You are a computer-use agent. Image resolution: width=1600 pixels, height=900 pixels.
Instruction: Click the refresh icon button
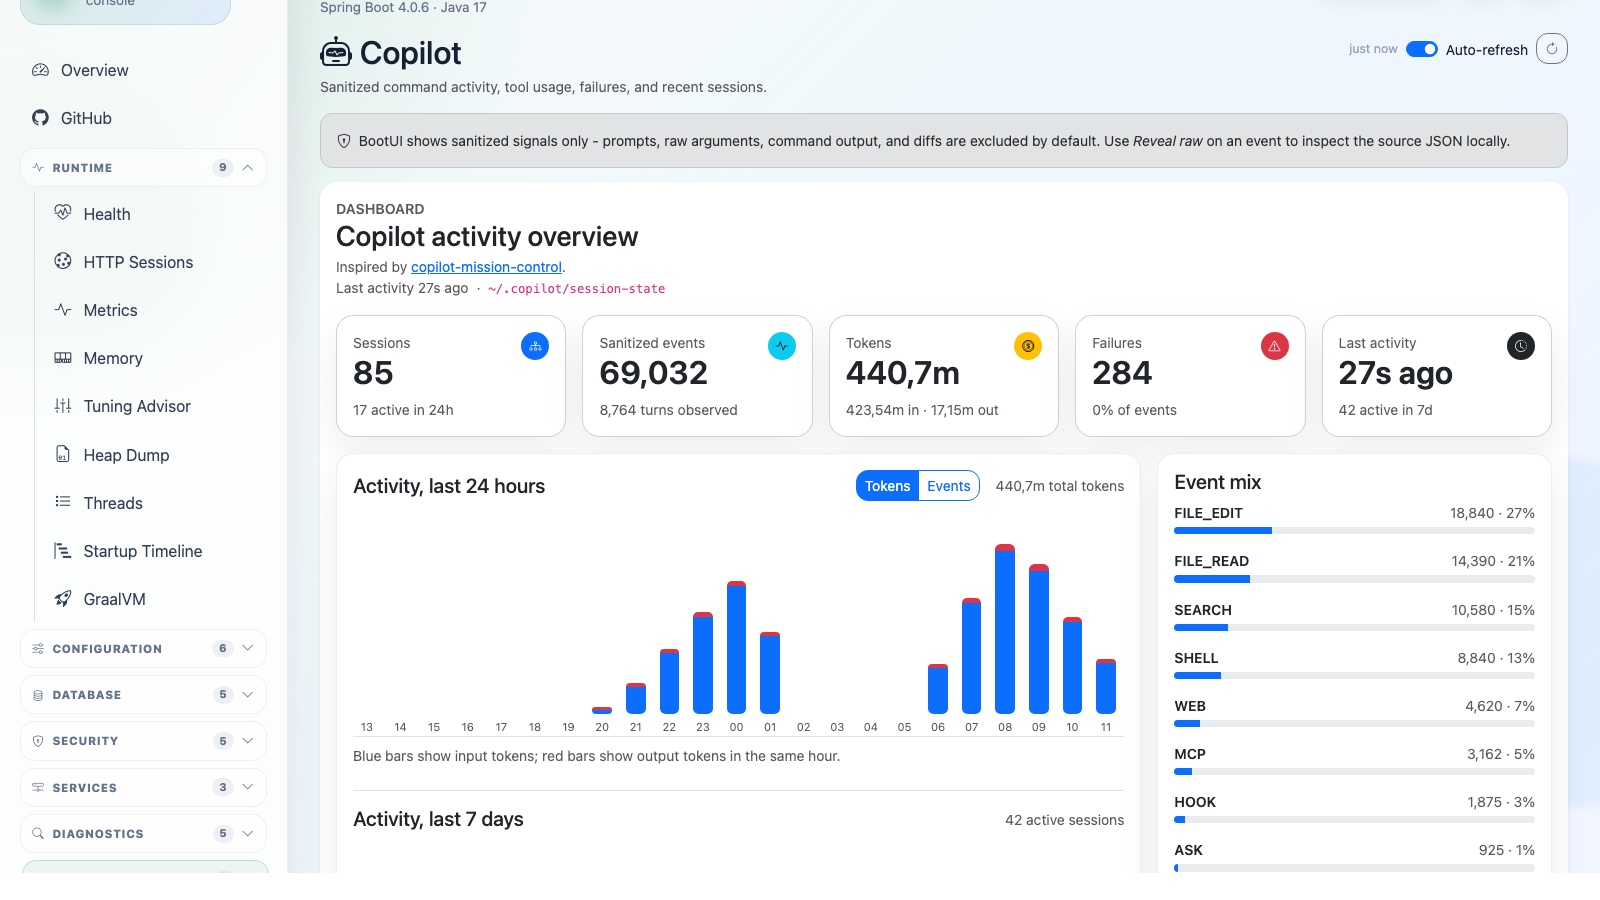[x=1552, y=49]
